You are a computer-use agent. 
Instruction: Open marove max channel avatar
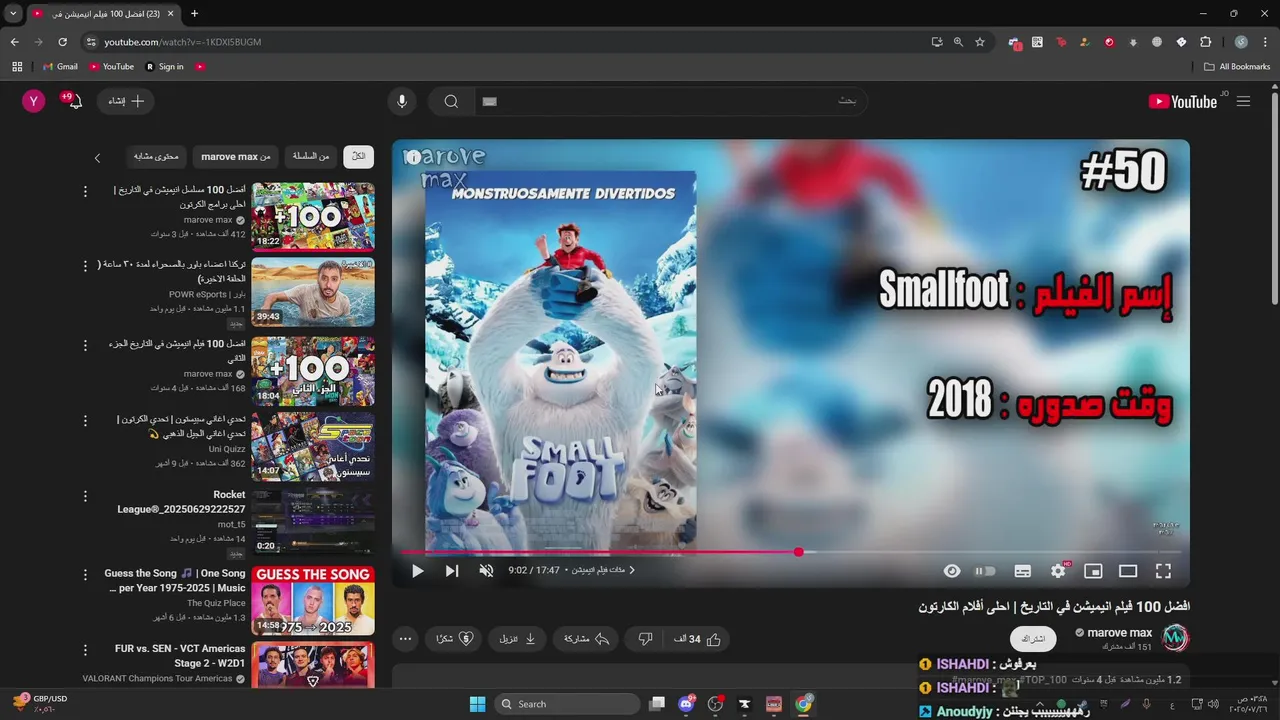click(x=1176, y=638)
